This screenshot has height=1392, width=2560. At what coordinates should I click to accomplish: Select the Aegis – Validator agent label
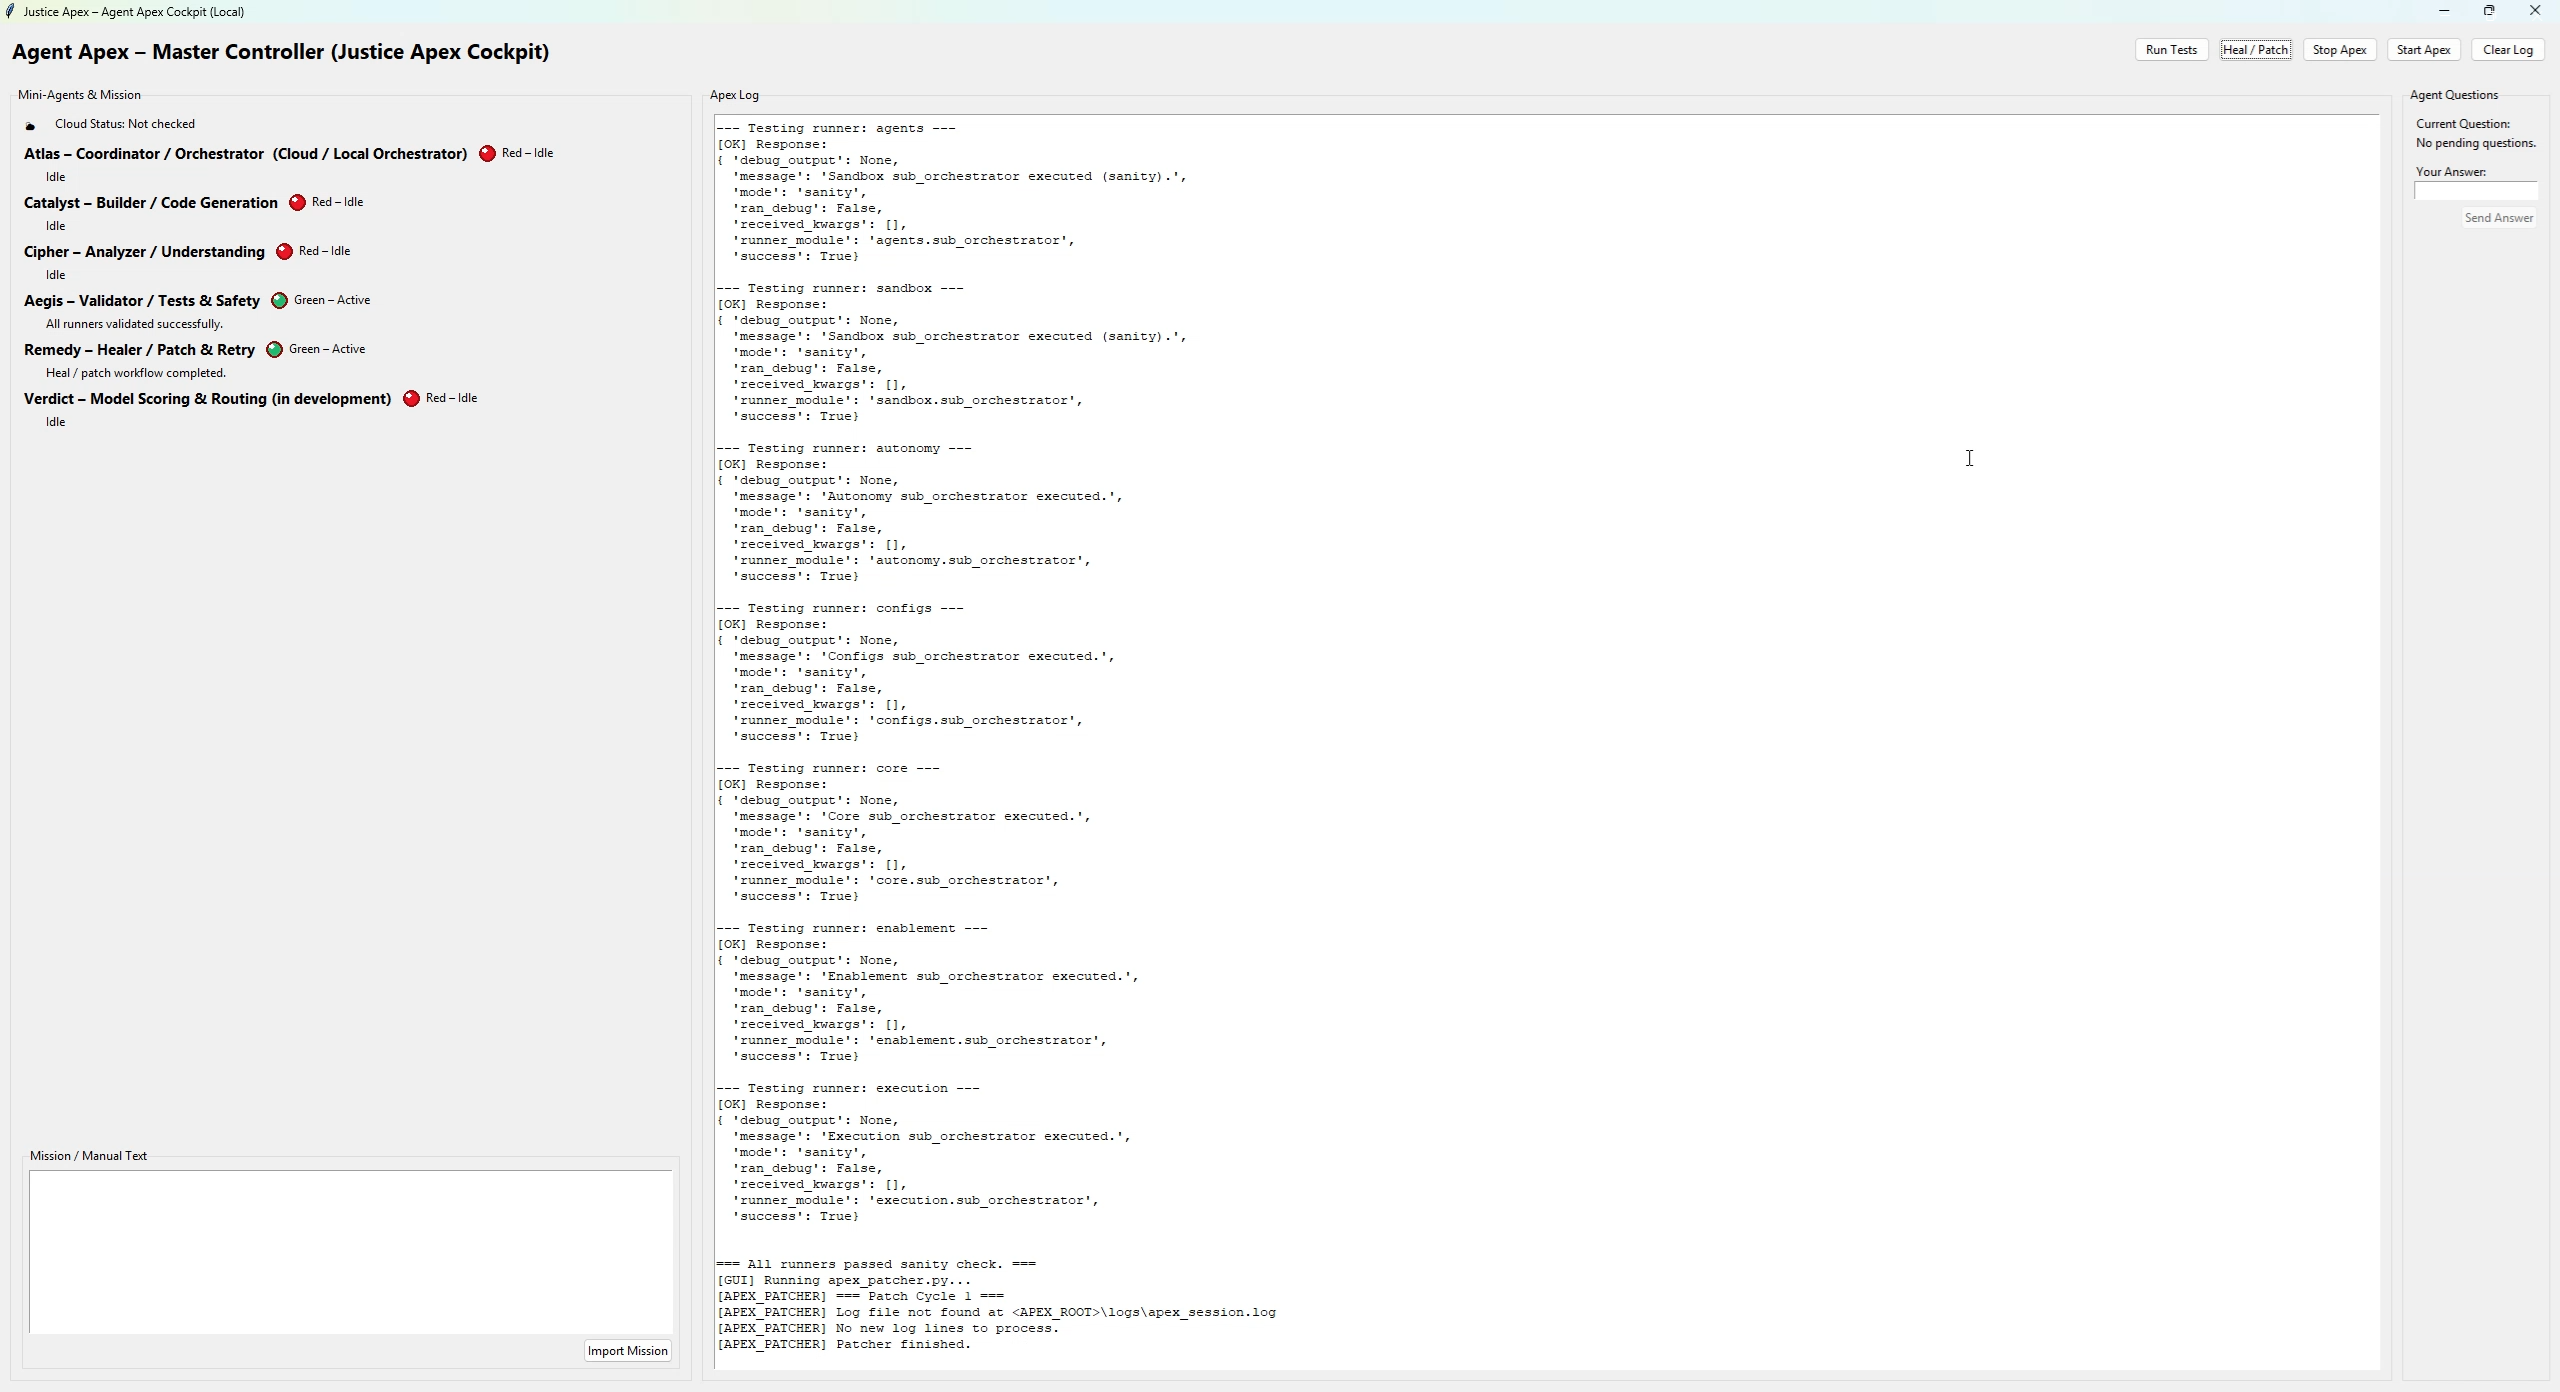pos(142,299)
